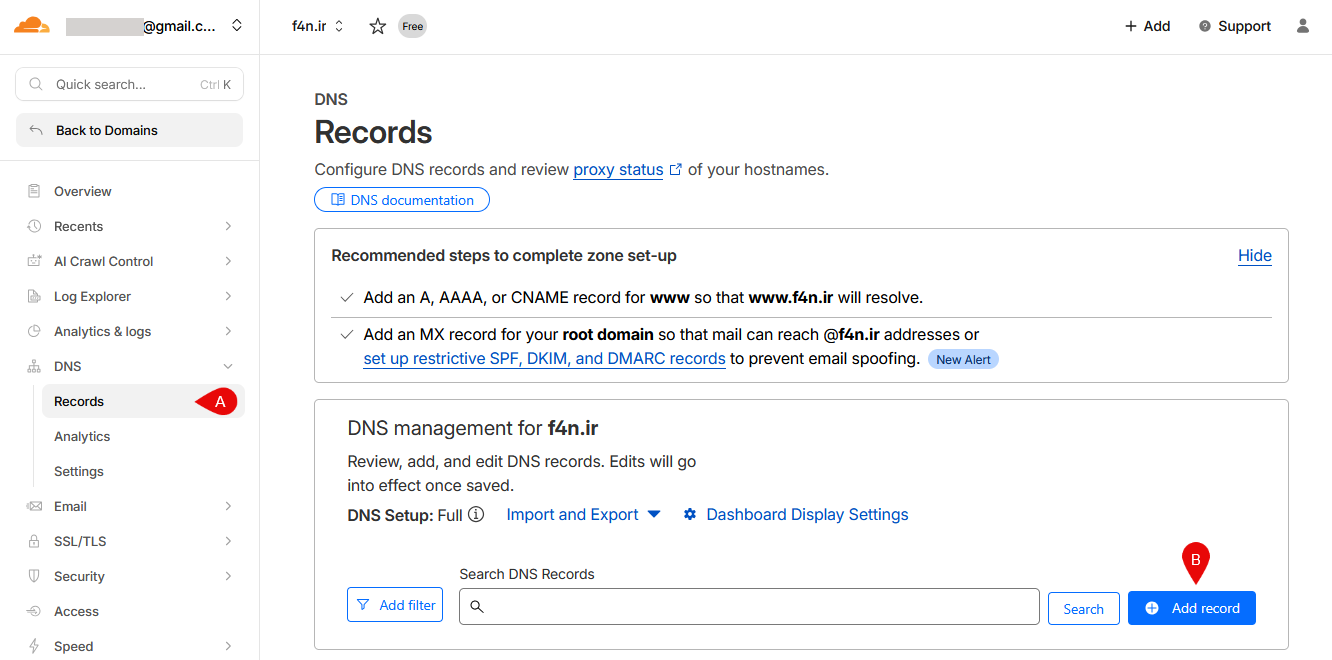1332x660 pixels.
Task: Star the f4n.ir domain
Action: click(x=377, y=27)
